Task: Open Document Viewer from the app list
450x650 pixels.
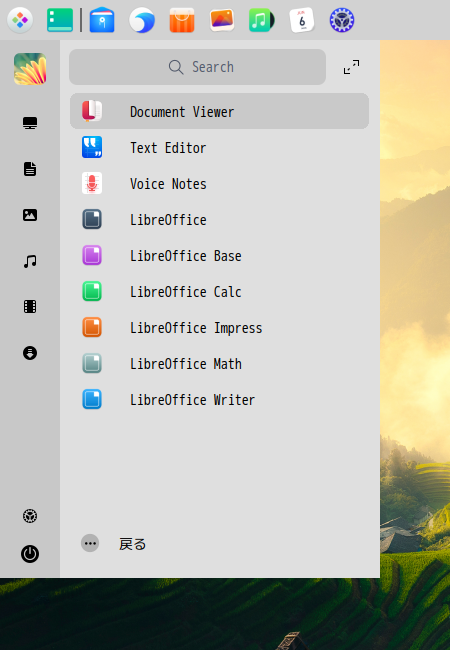Action: tap(219, 112)
